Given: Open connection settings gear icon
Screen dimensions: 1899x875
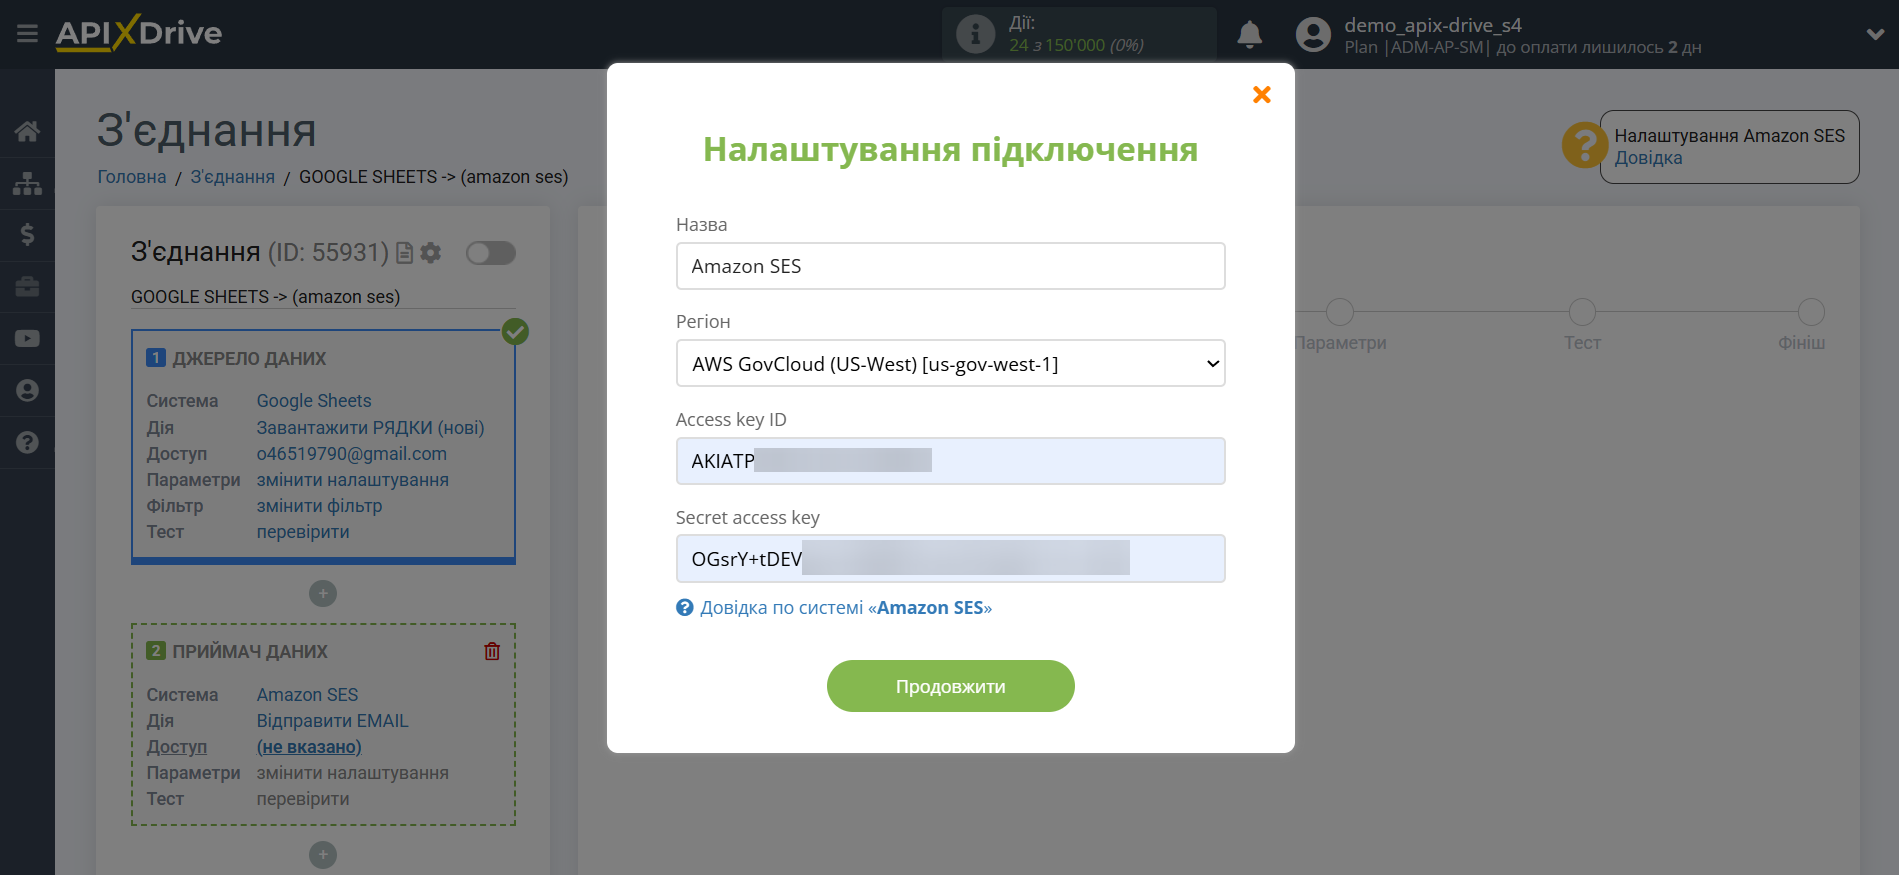Looking at the screenshot, I should coord(431,253).
